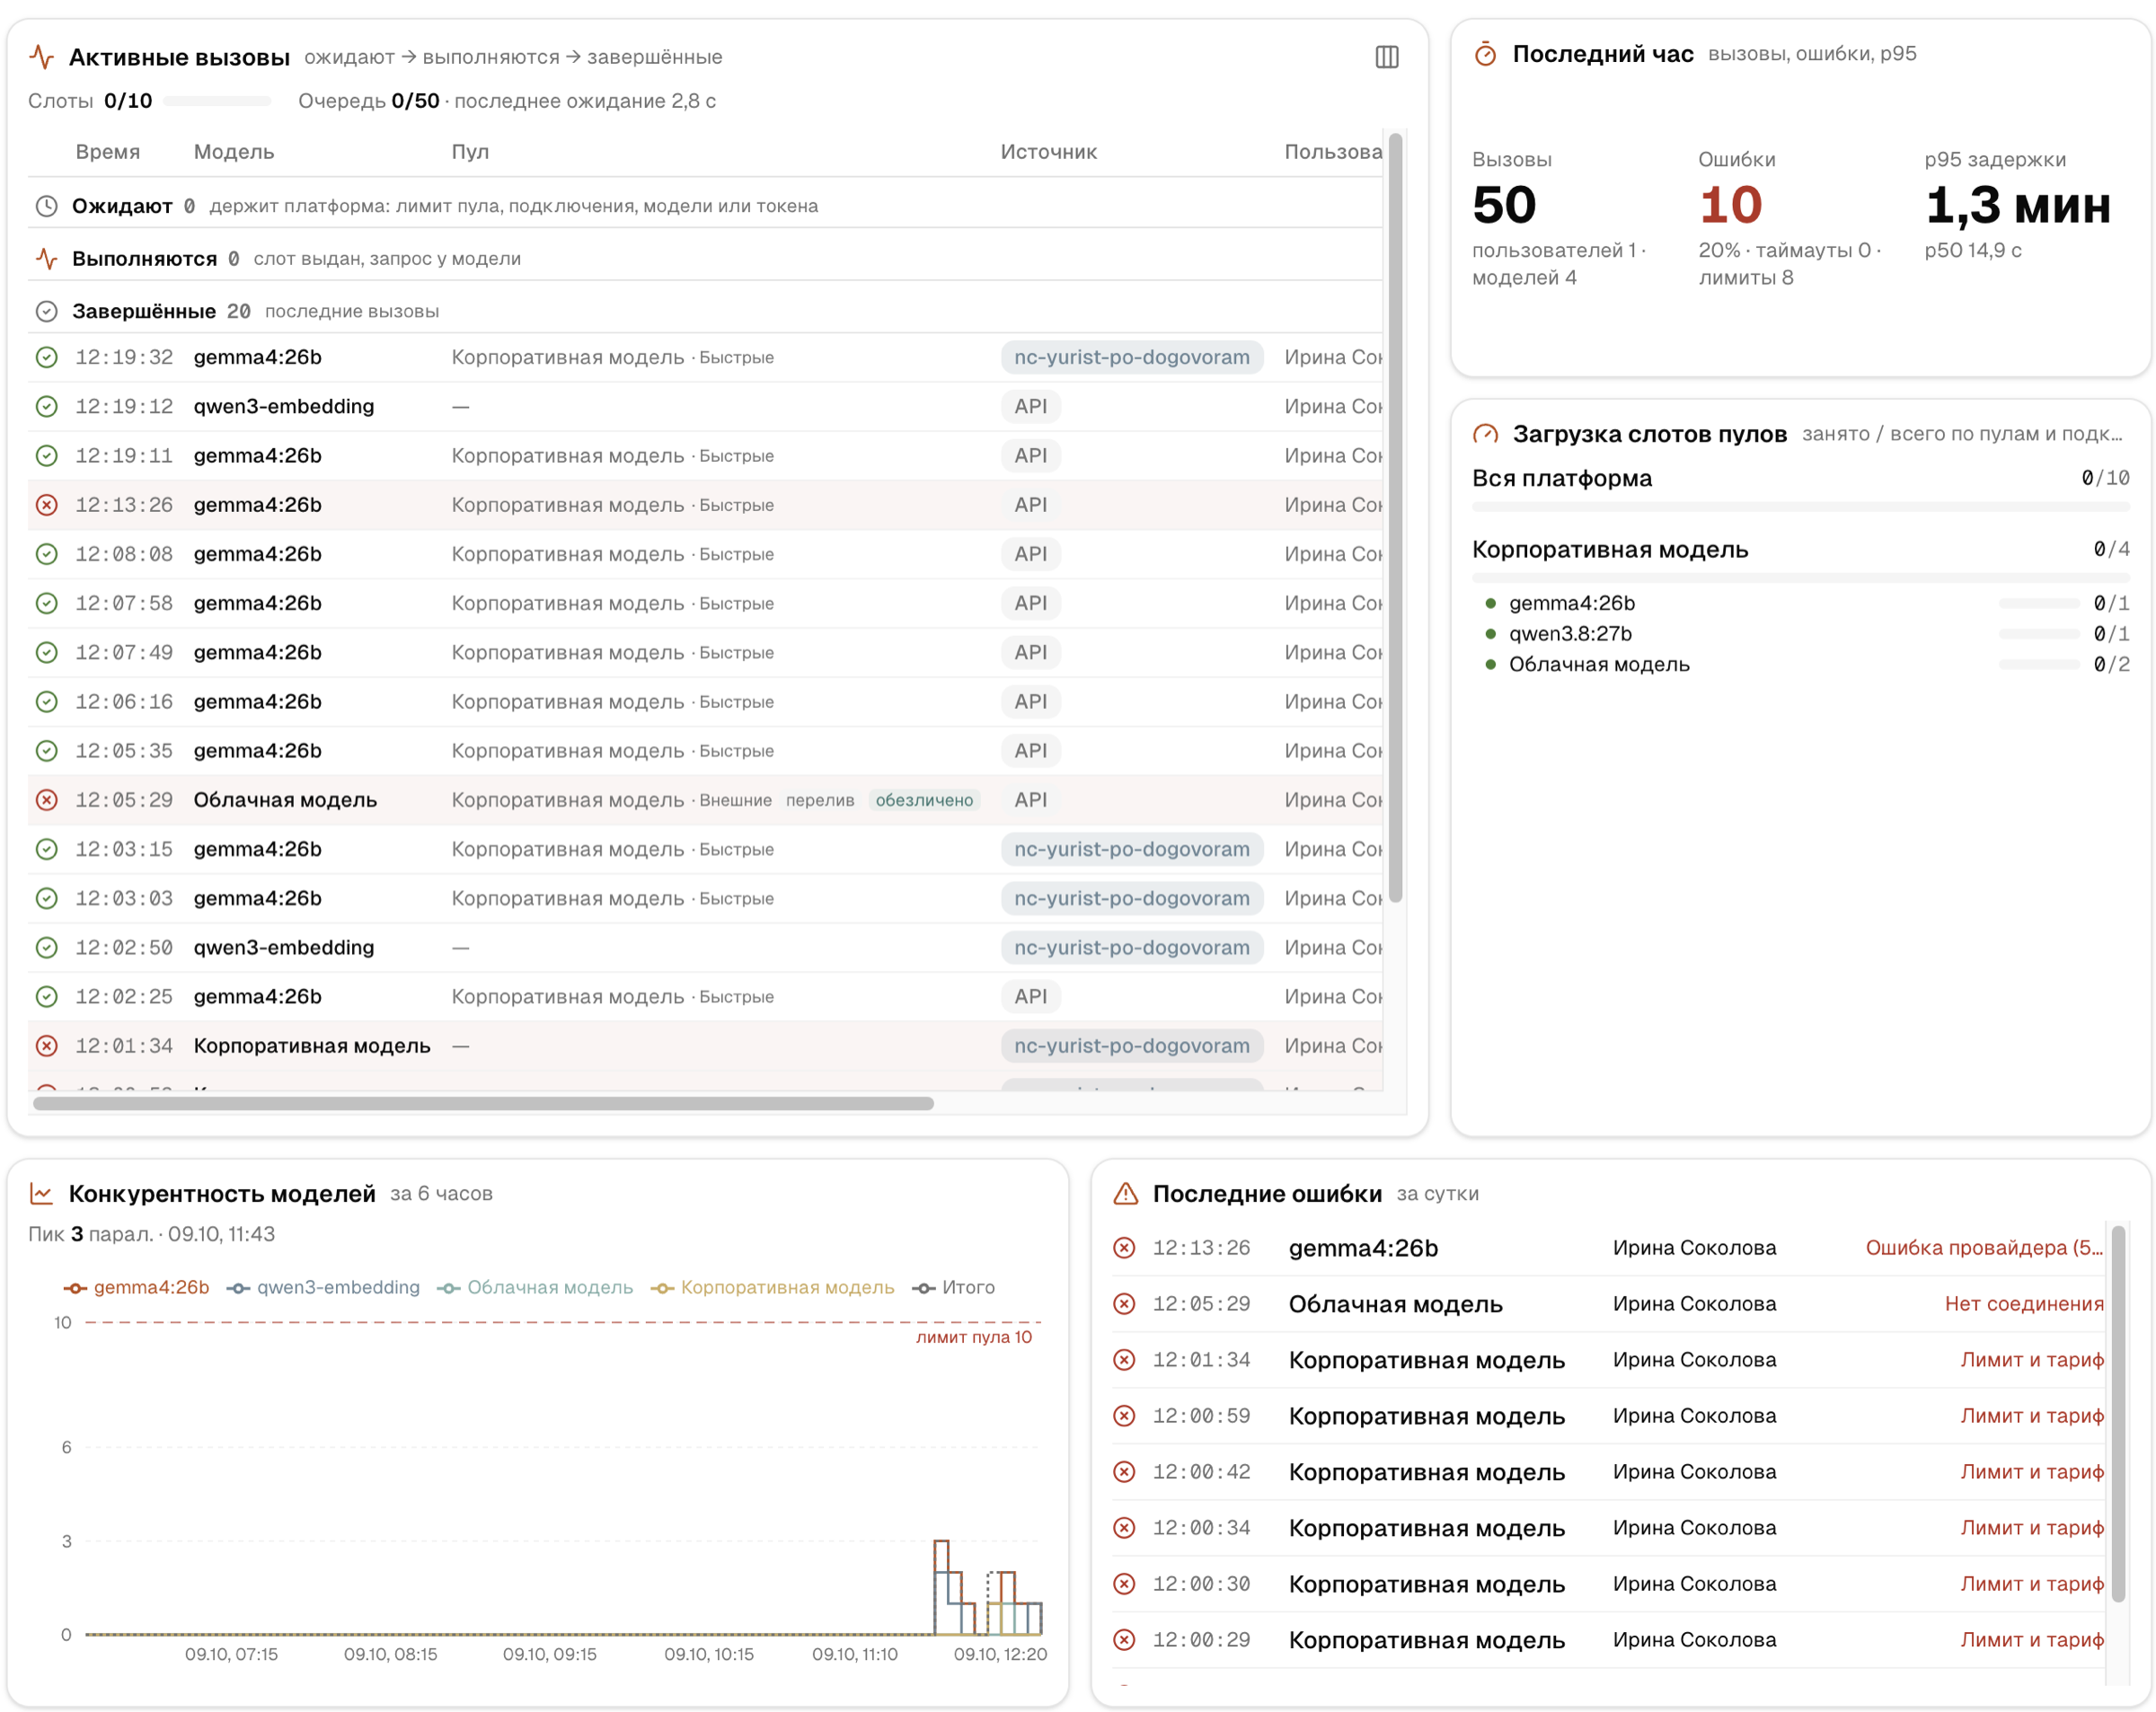Viewport: 2156px width, 1712px height.
Task: Toggle the gemma4:26b series in chart legend
Action: coord(136,1287)
